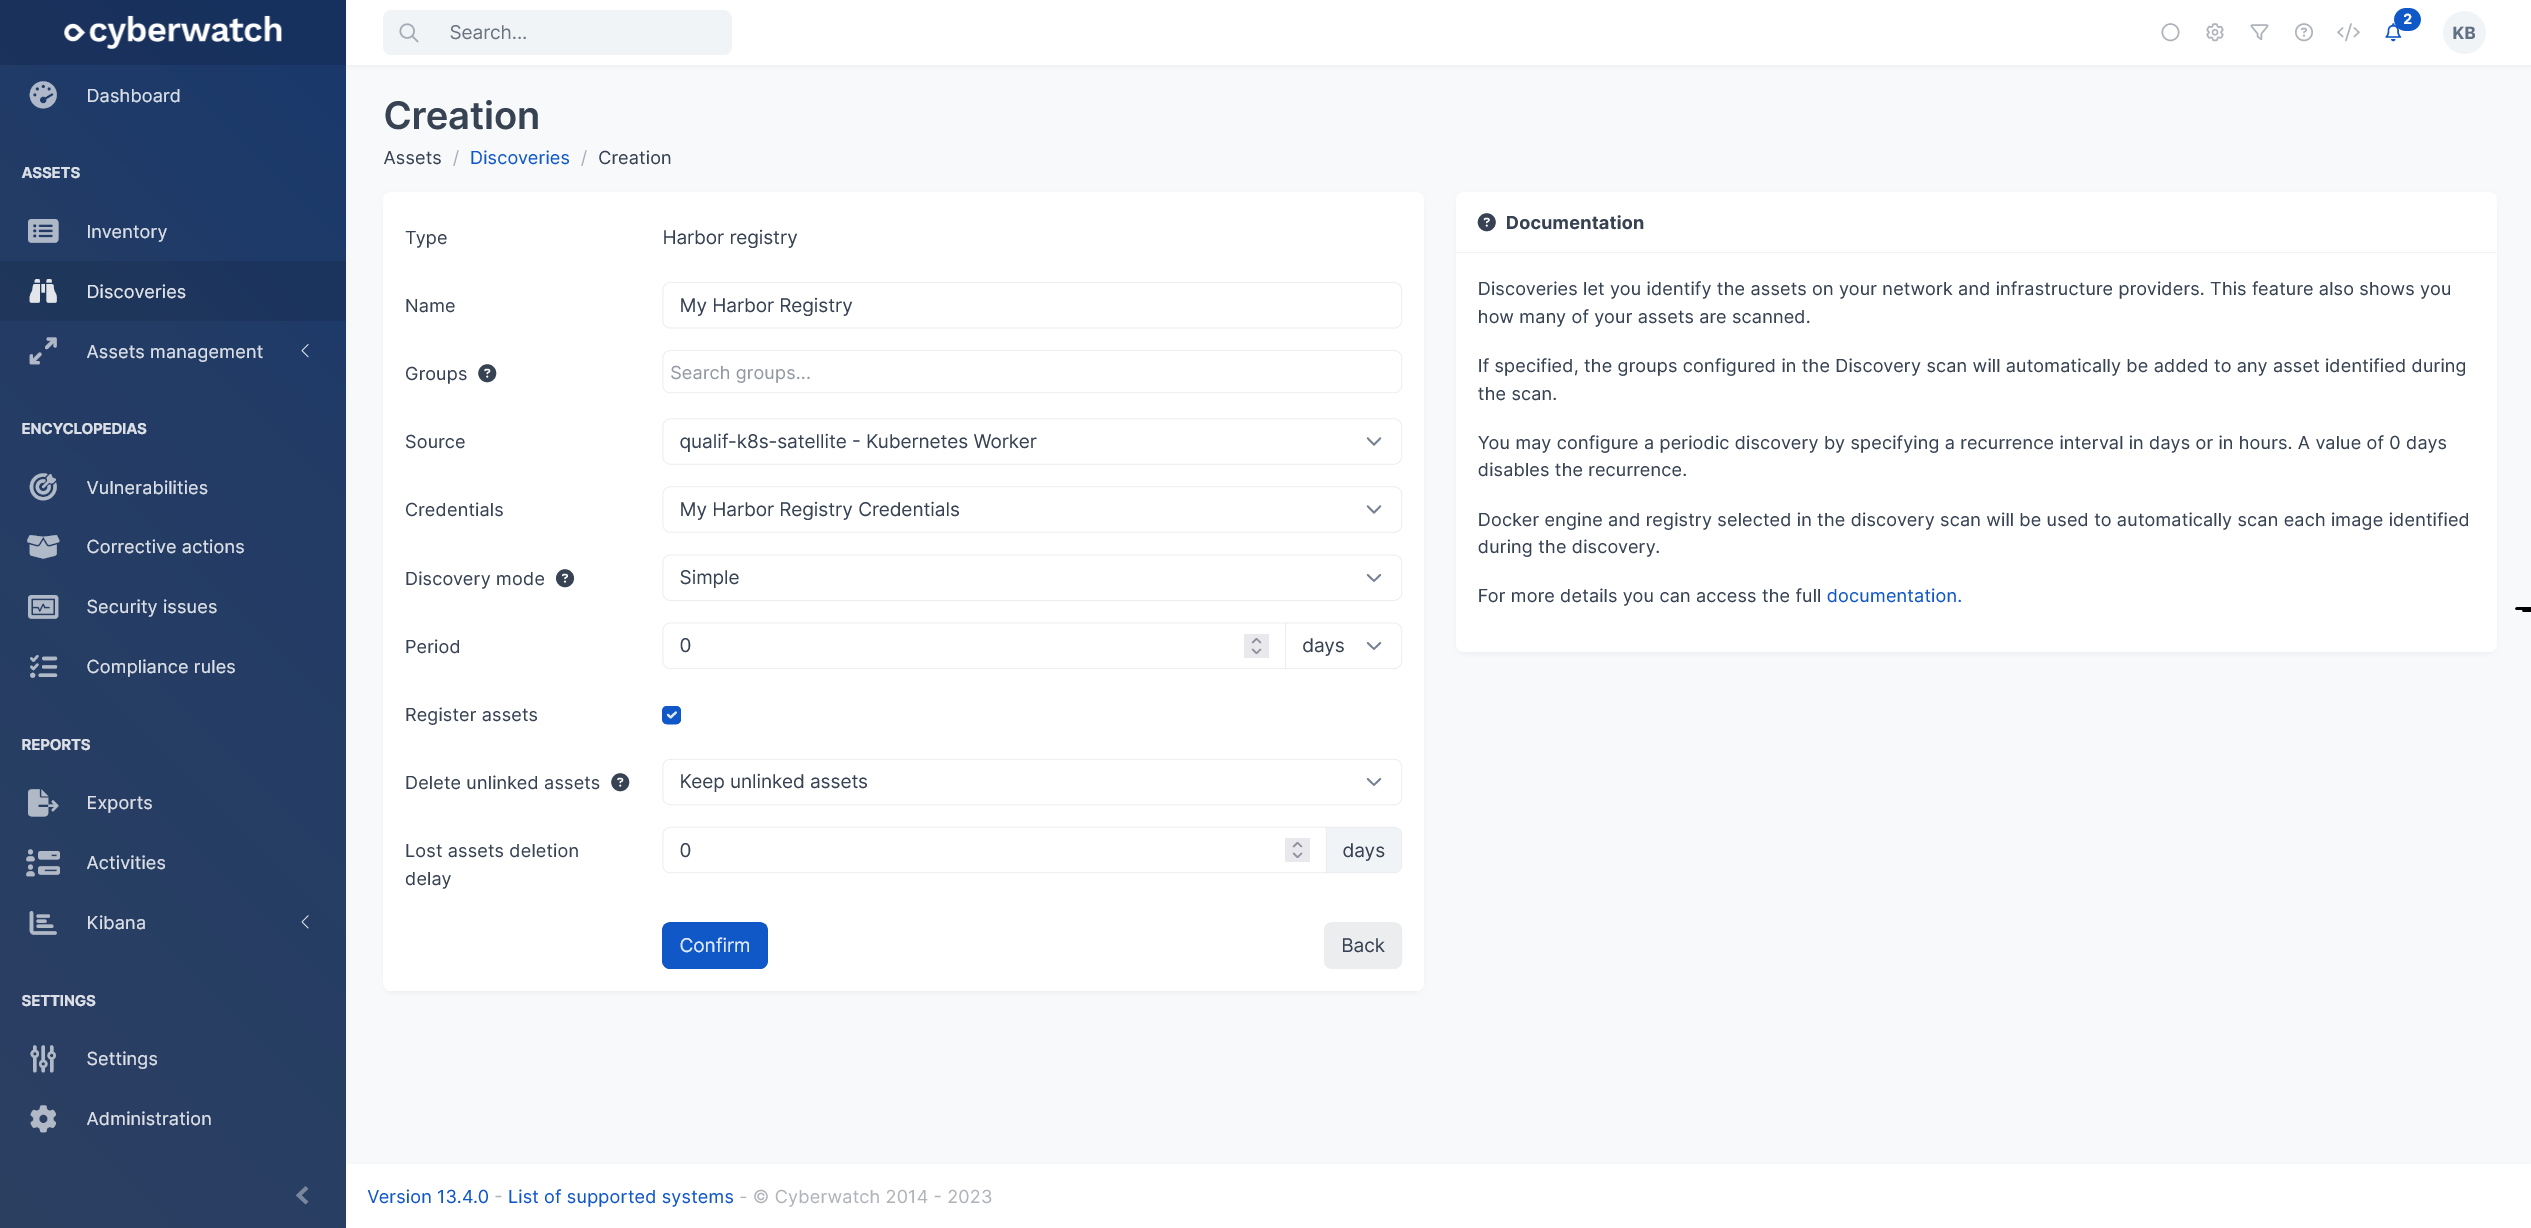
Task: Open Corrective actions in sidebar
Action: point(173,546)
